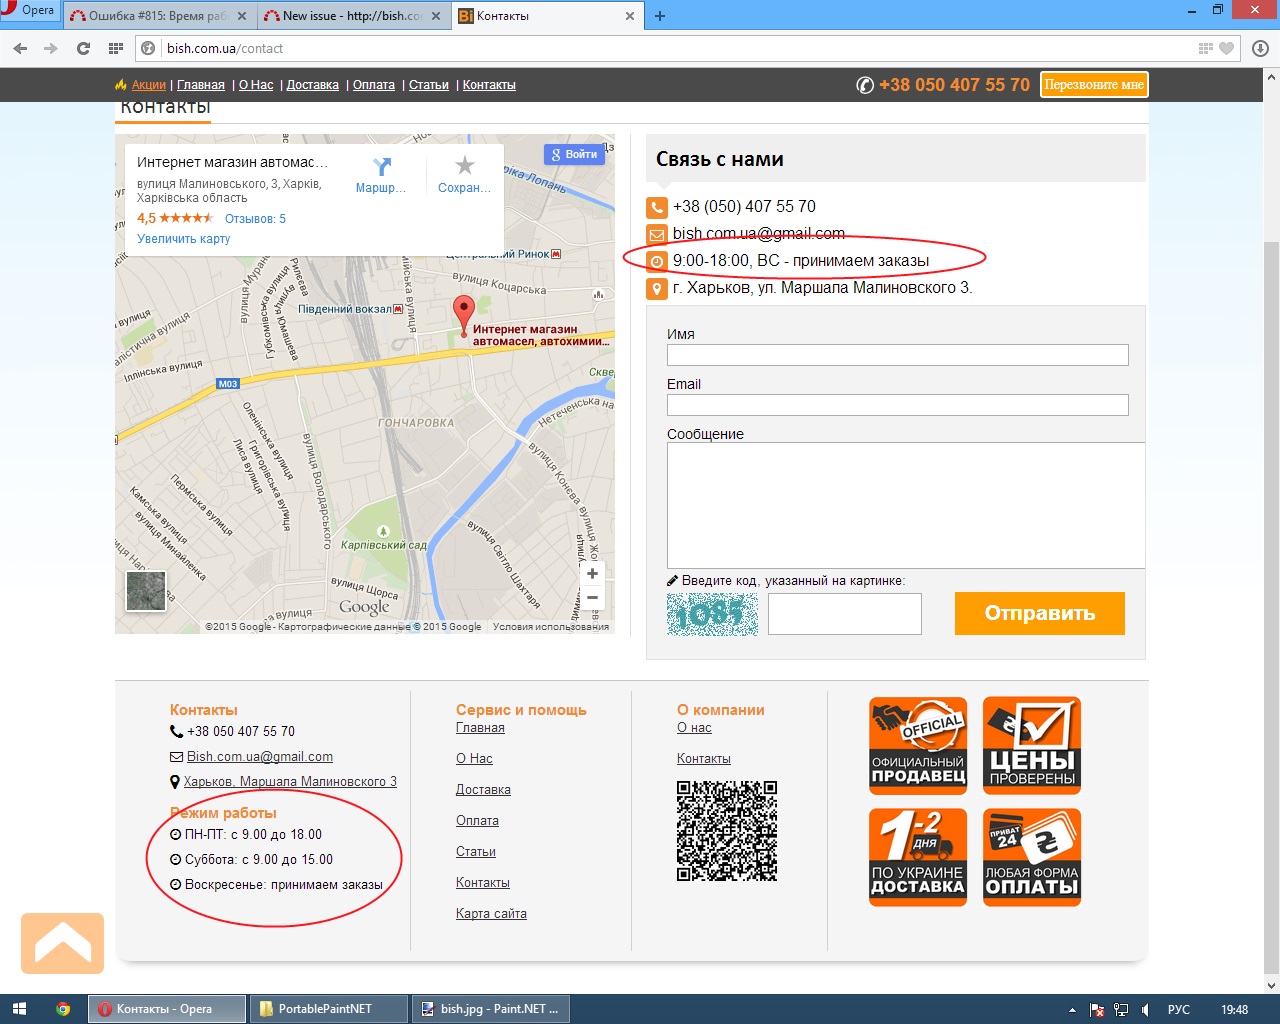Click the red map location pin

click(463, 312)
